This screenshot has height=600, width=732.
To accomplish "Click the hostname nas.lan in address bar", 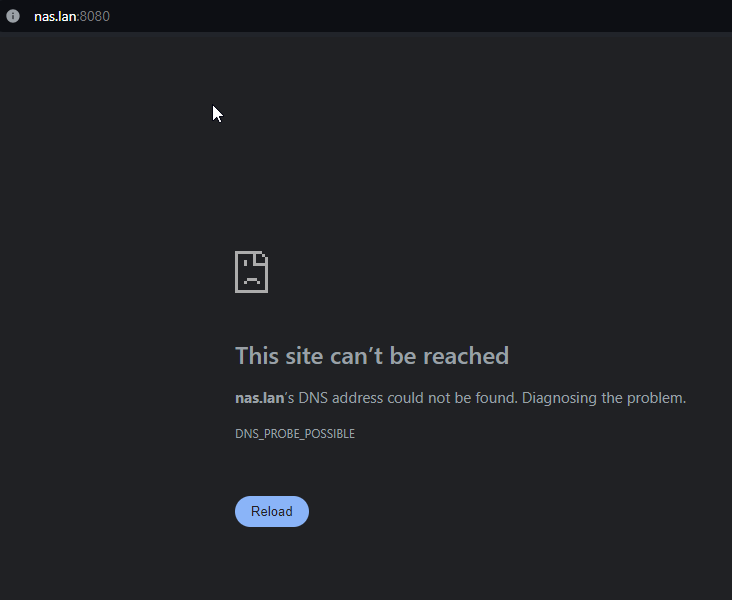I will click(55, 16).
